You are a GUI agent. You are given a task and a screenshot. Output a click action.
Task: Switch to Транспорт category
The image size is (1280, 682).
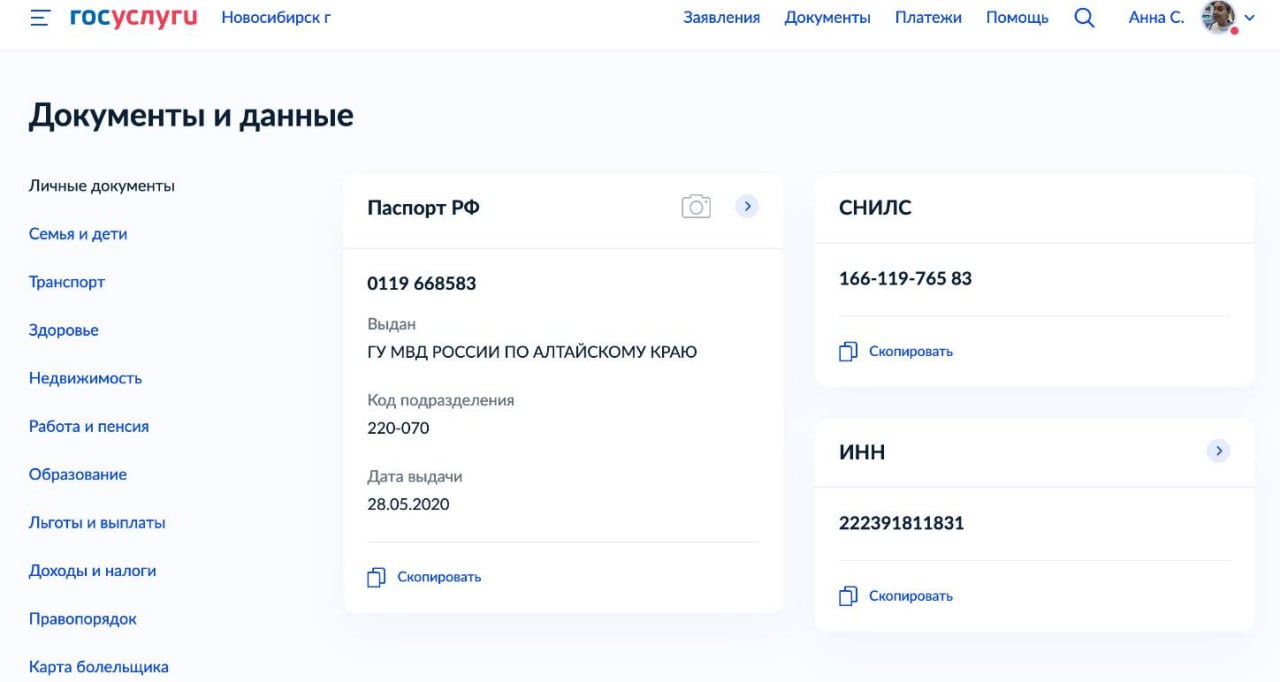tap(67, 282)
